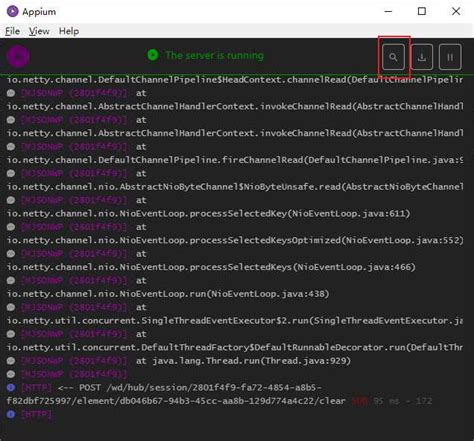
Task: Select the HTTP POST /wd/hub/session log line
Action: pos(190,388)
